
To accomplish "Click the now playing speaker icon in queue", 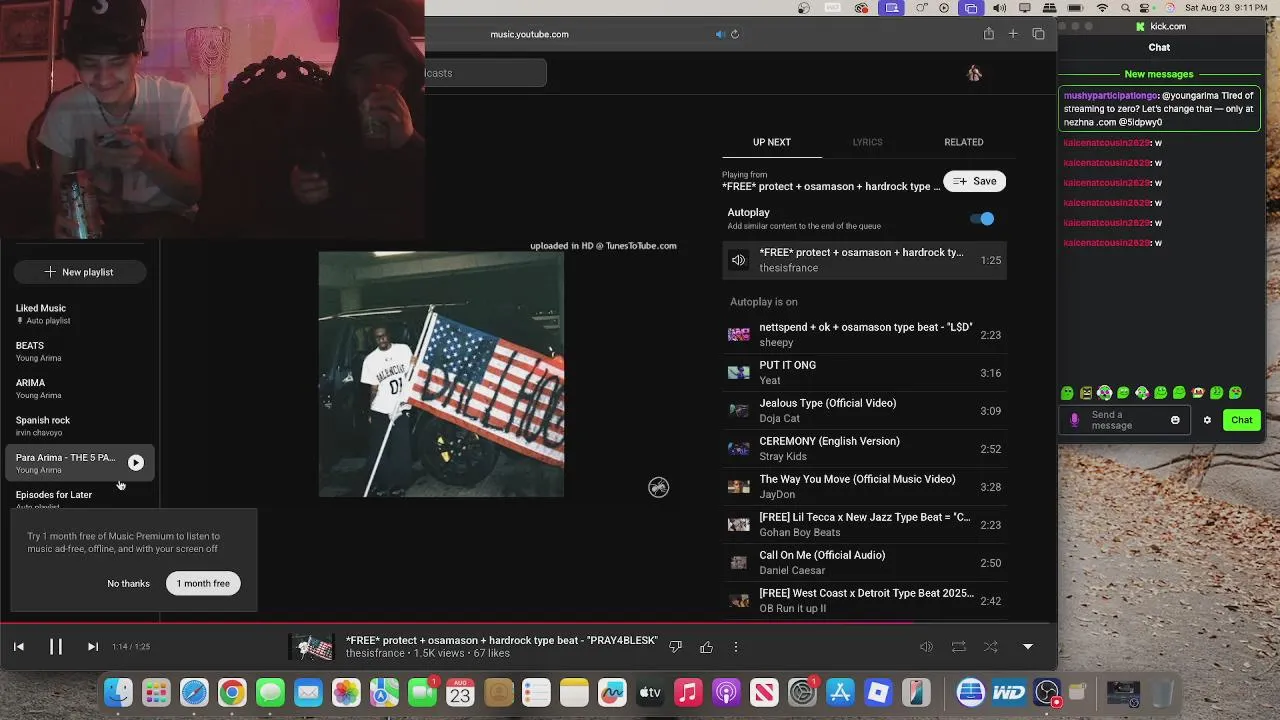I will [739, 260].
